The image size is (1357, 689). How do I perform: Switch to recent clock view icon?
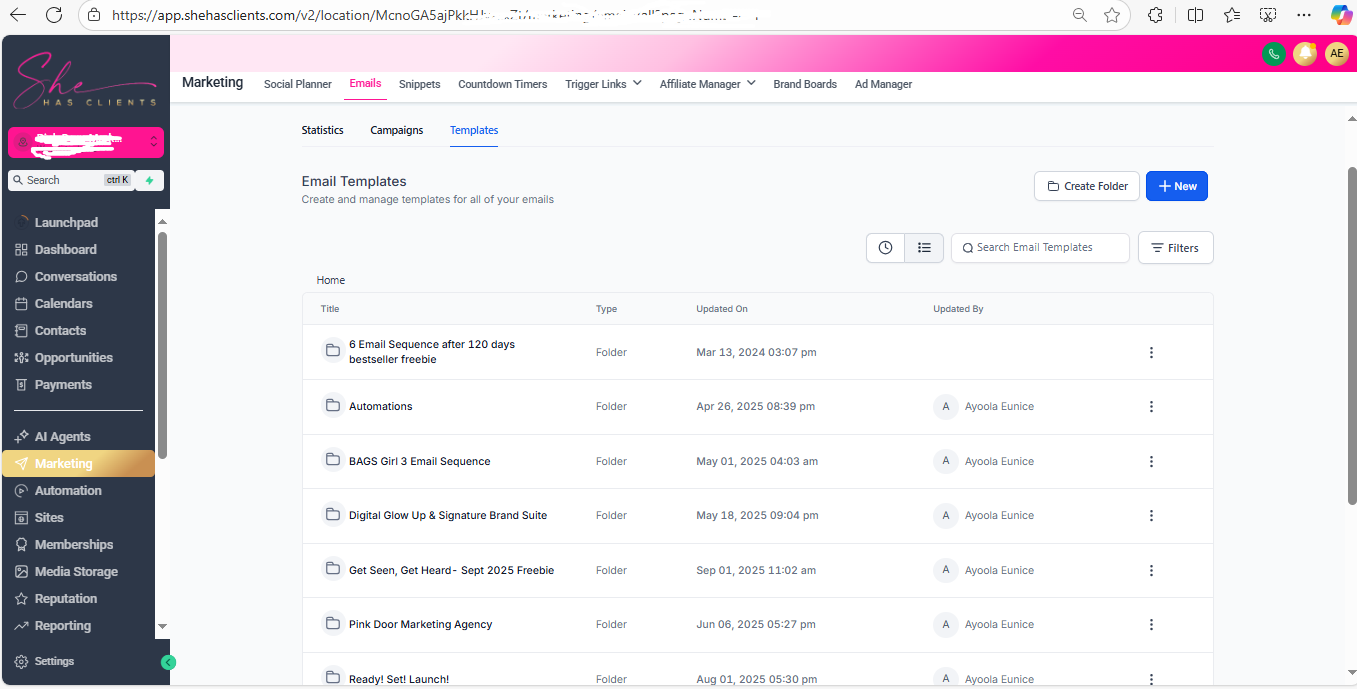pos(885,248)
